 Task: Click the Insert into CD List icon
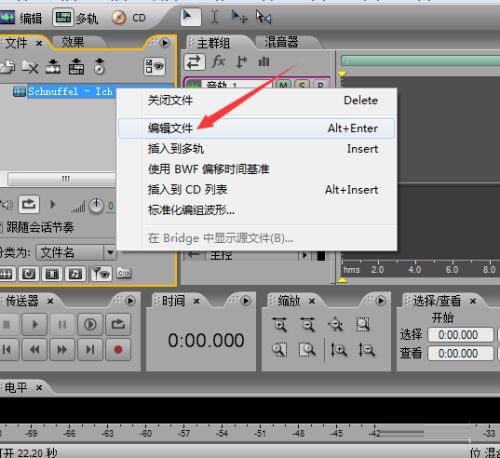[99, 66]
